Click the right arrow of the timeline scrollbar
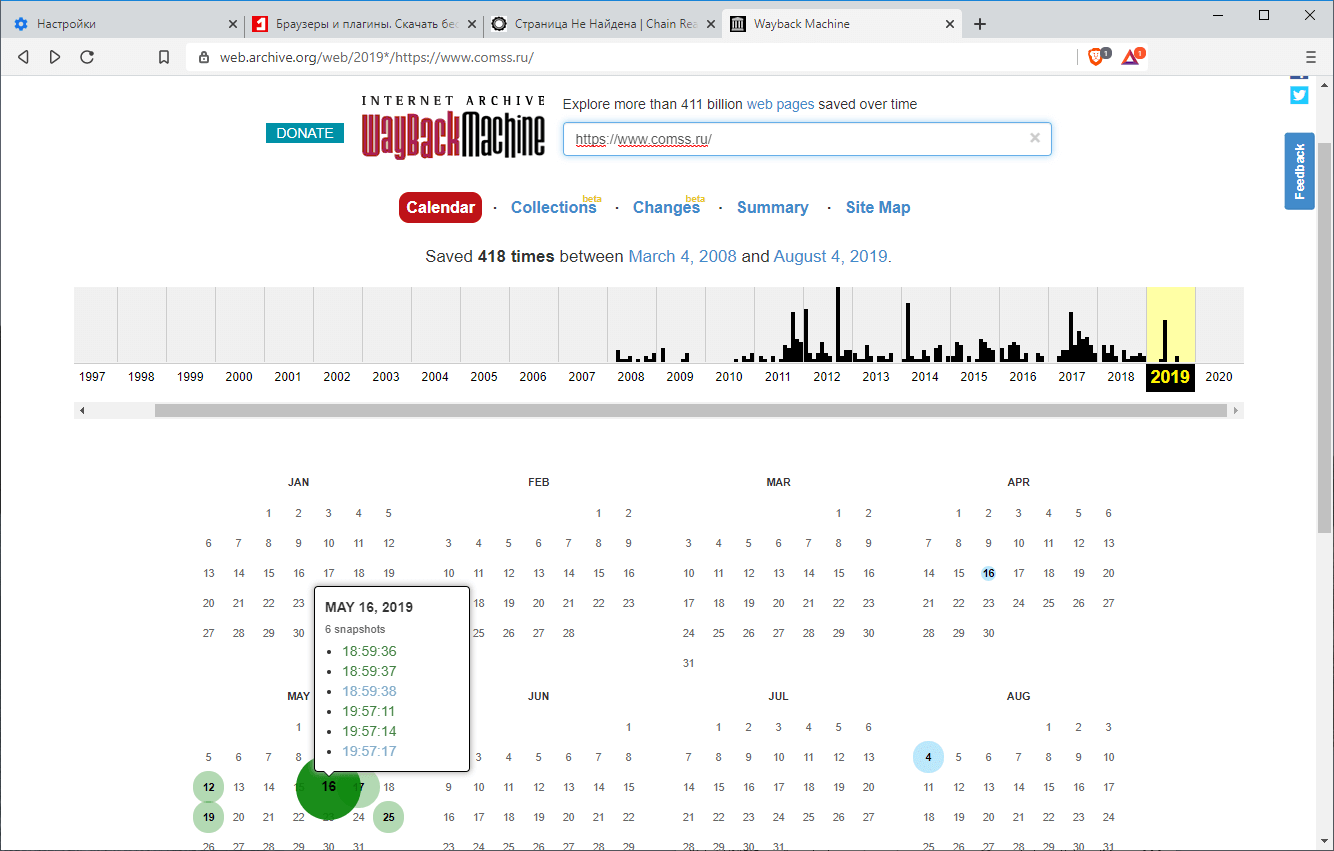The height and width of the screenshot is (851, 1334). click(1236, 409)
